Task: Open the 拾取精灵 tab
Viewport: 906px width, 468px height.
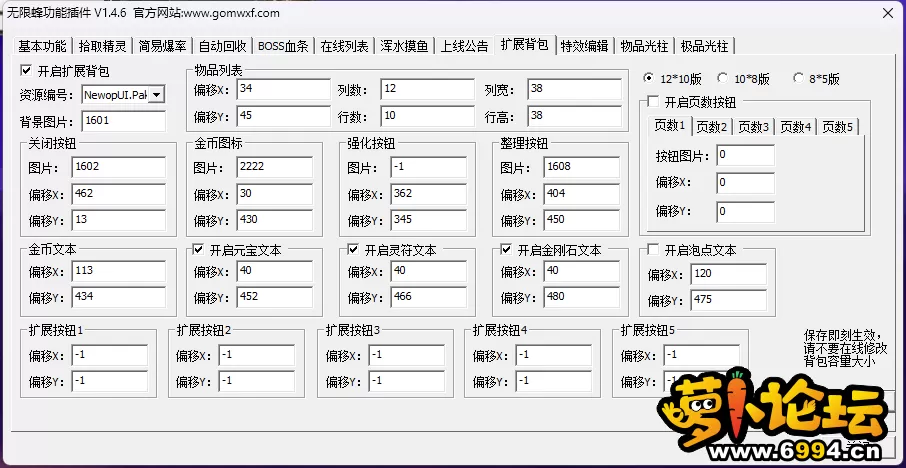Action: [102, 46]
